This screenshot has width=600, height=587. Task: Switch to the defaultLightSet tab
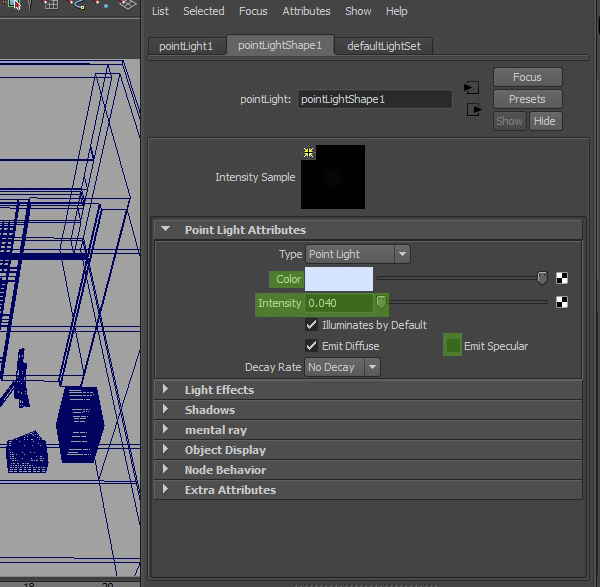pyautogui.click(x=384, y=46)
